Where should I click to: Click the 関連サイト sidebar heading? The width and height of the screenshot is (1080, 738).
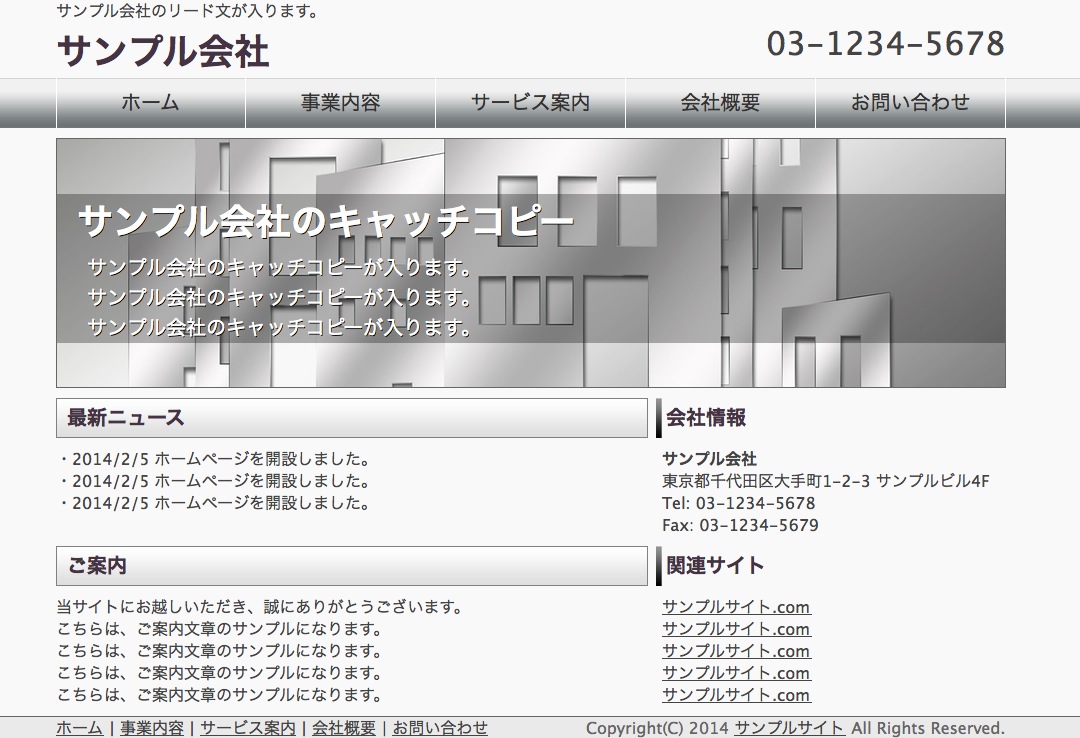(x=715, y=566)
